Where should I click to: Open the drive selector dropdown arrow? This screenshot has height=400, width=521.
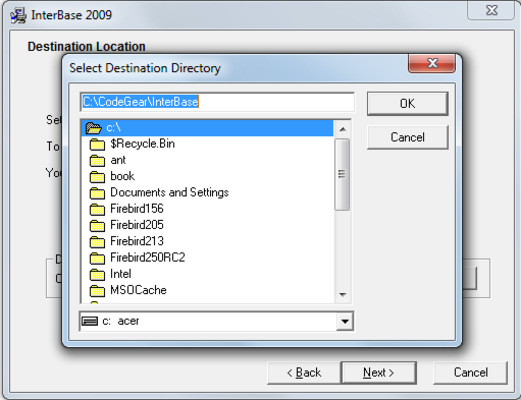(x=345, y=321)
